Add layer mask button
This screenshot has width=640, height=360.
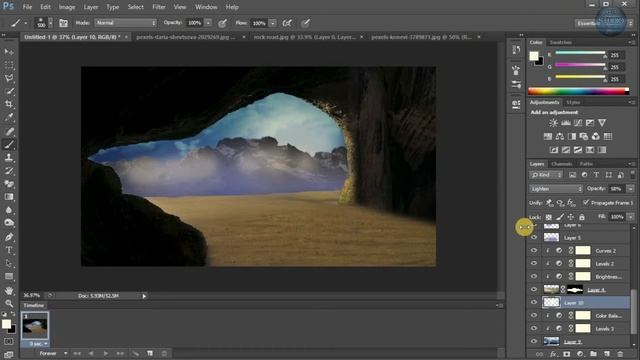[x=567, y=354]
